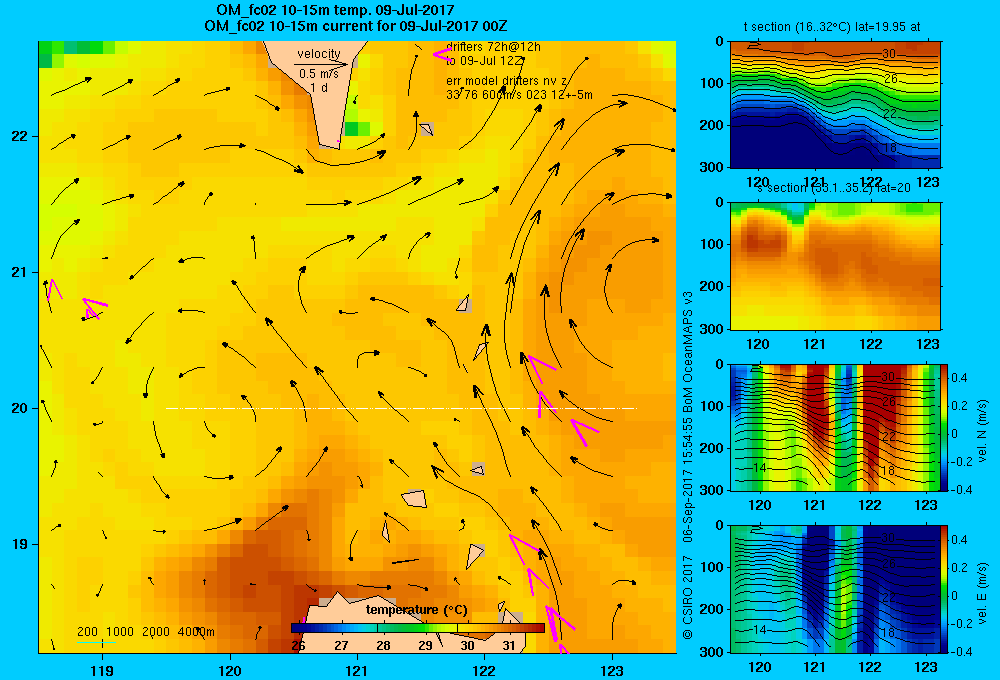Click the vel. N colorbar strip
This screenshot has width=1000, height=680.
coord(945,427)
